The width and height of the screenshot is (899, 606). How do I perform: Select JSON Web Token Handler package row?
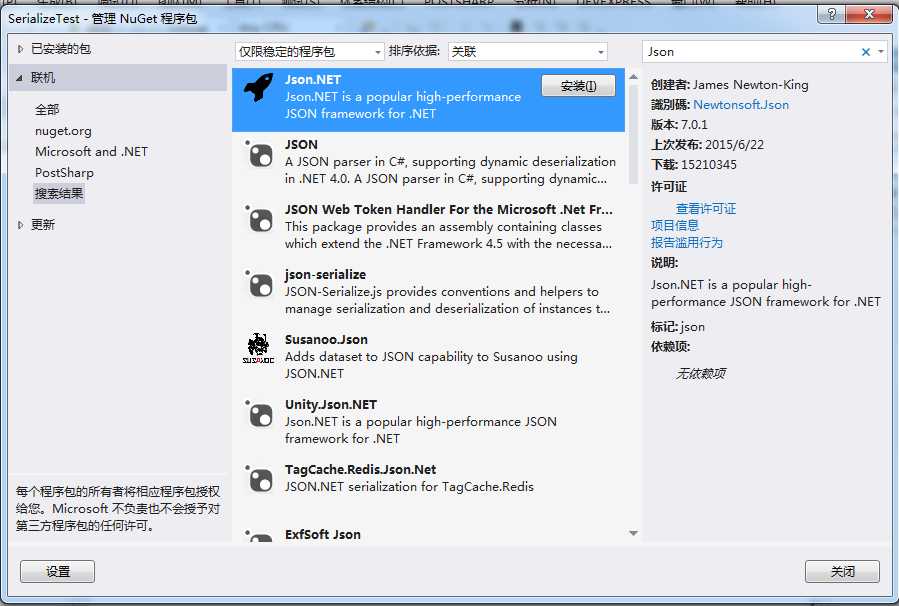tap(428, 226)
